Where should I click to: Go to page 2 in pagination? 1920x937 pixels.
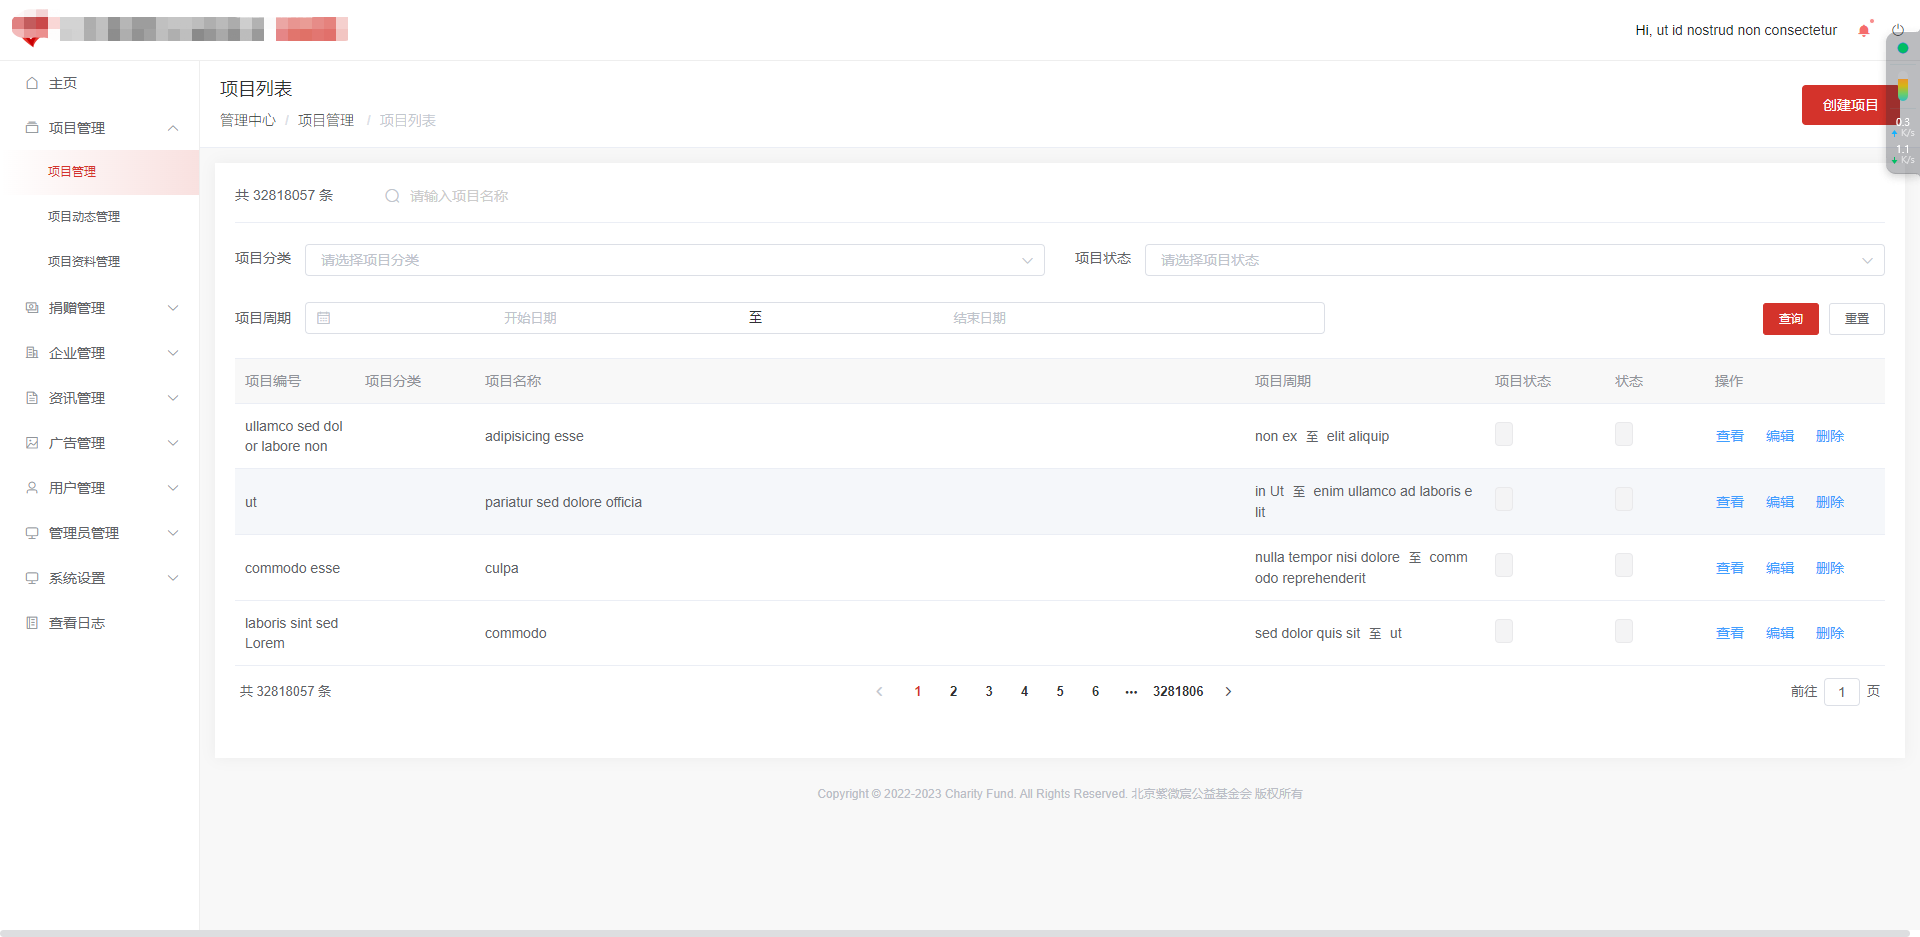pyautogui.click(x=954, y=691)
